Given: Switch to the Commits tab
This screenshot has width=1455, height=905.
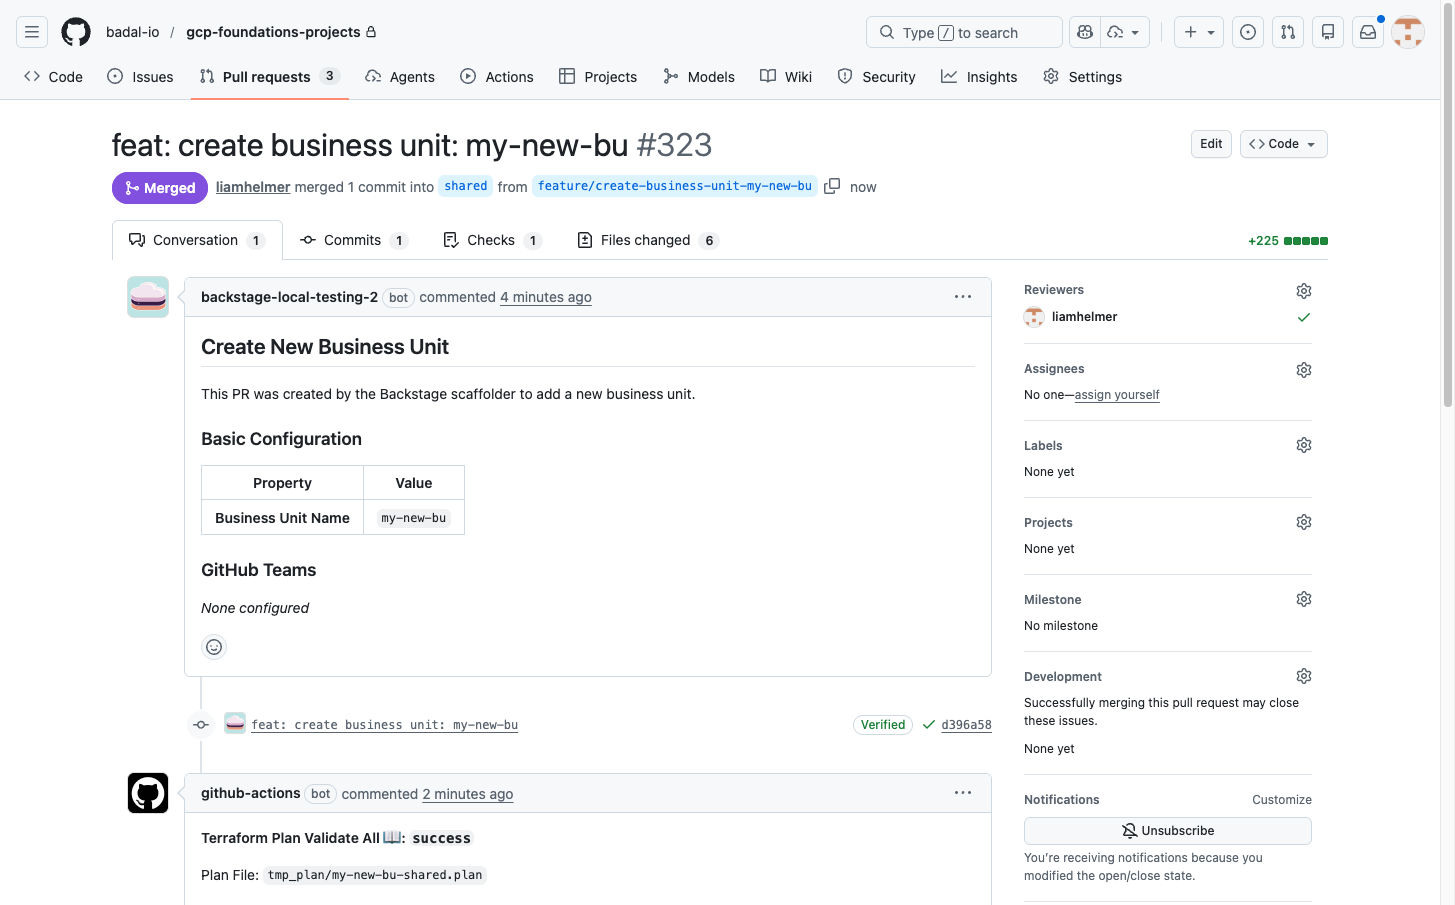Looking at the screenshot, I should tap(354, 240).
